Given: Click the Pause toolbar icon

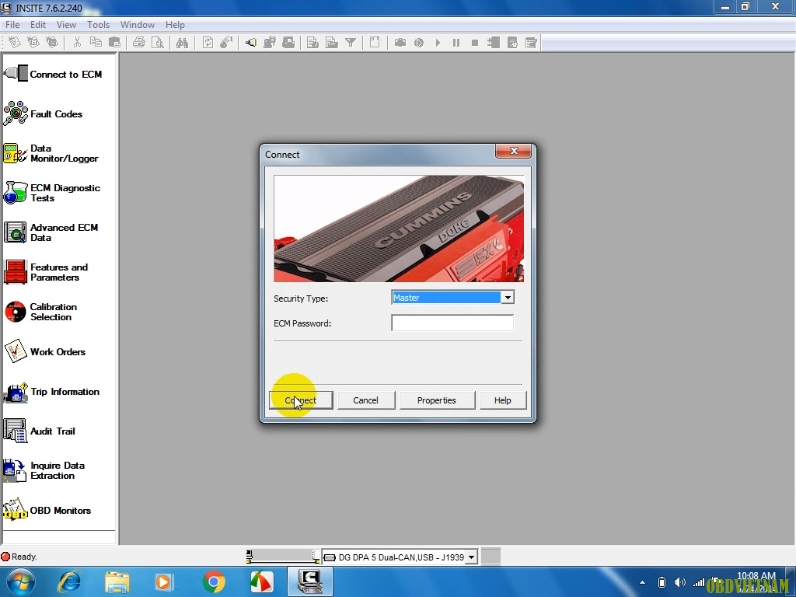Looking at the screenshot, I should point(456,43).
